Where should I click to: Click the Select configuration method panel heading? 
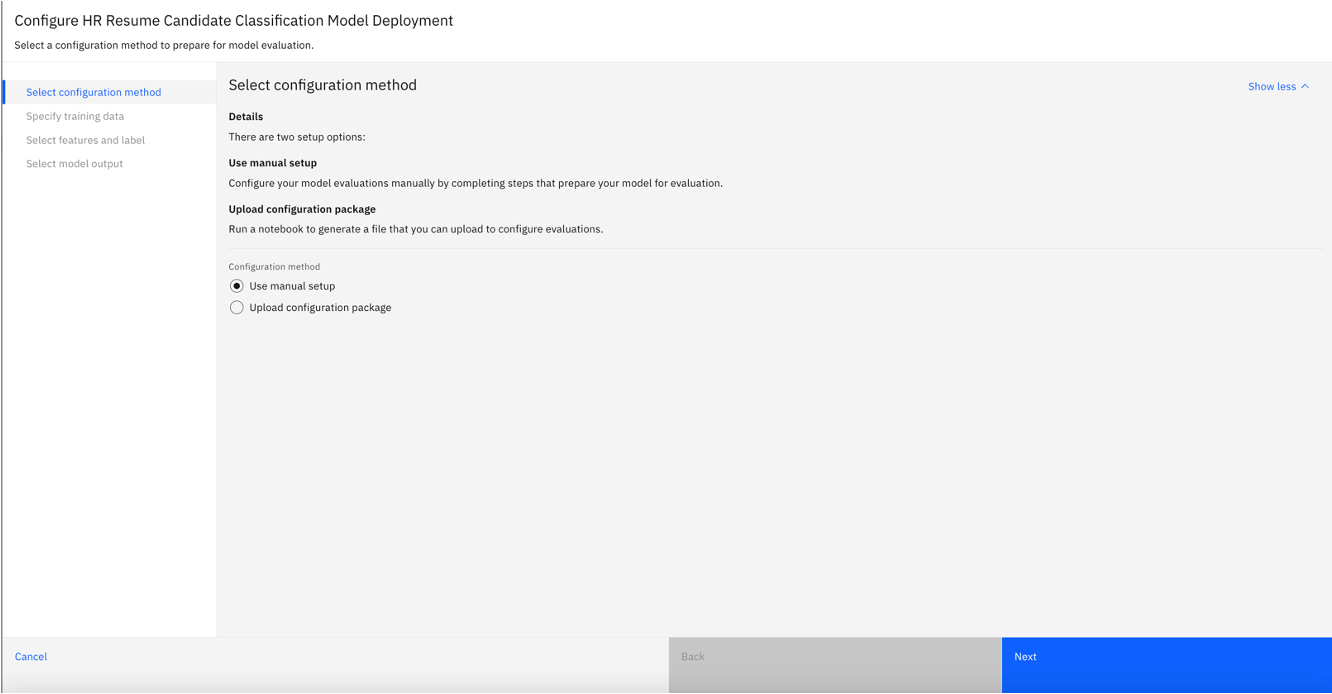pyautogui.click(x=322, y=85)
